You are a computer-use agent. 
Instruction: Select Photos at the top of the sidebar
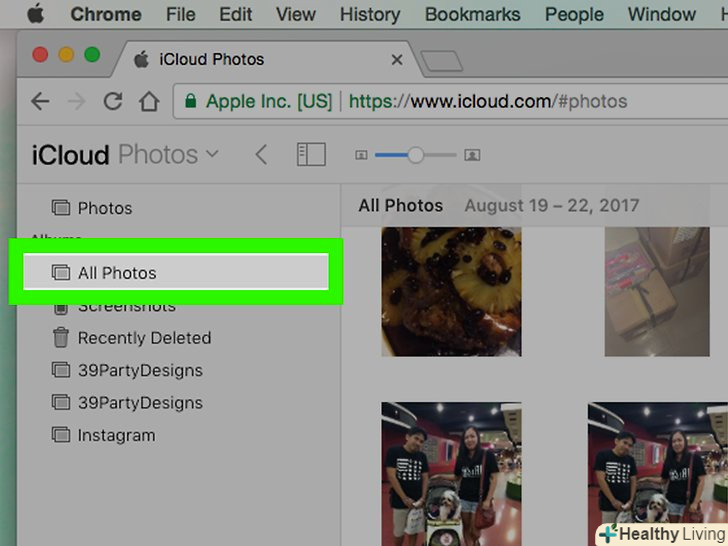pos(104,208)
